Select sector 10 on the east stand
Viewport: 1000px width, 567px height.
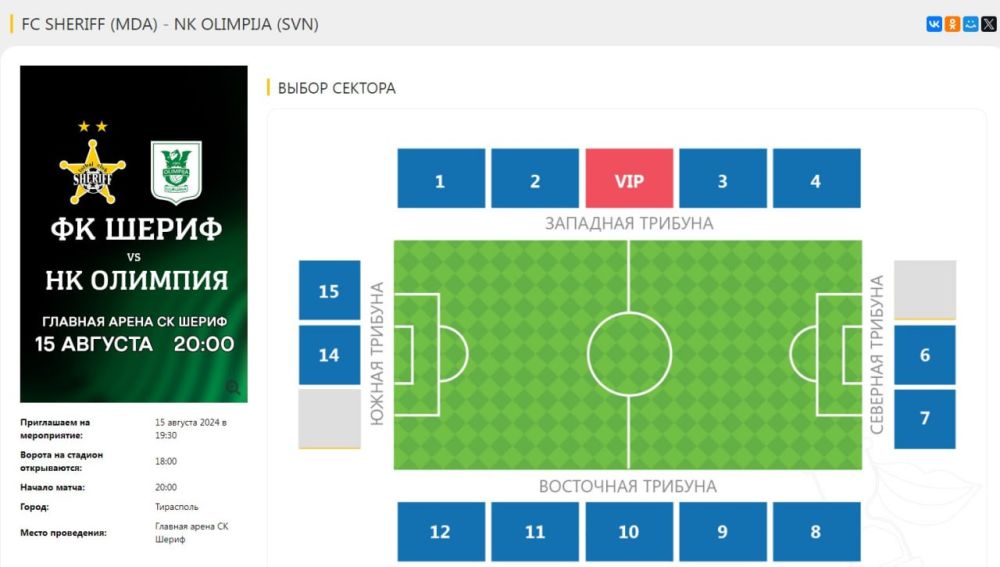629,531
